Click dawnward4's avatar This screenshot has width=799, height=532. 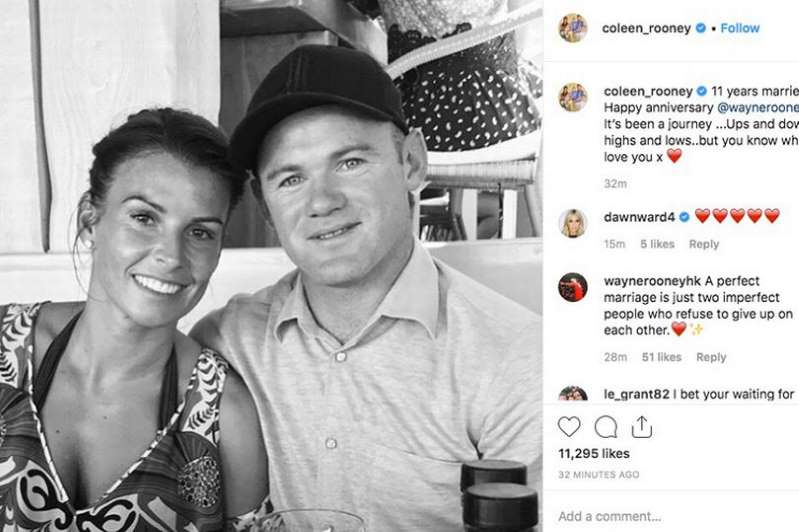(573, 223)
